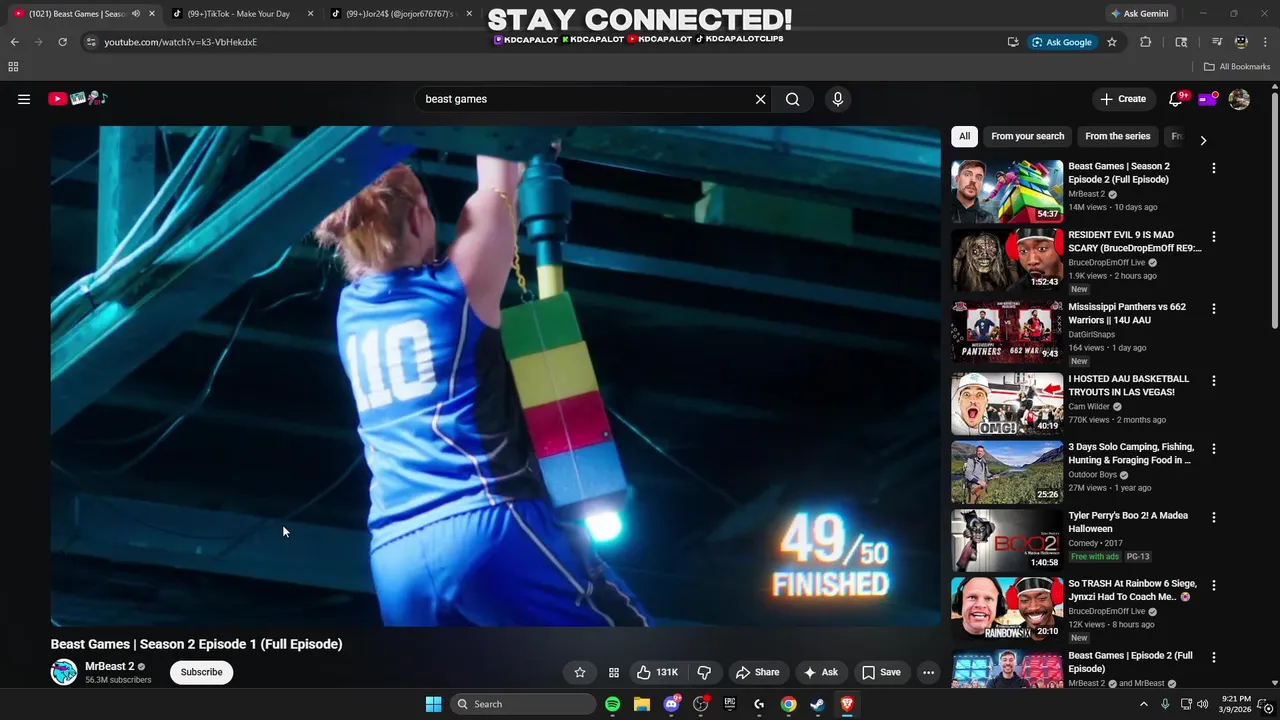Open options for Beast Games Season 2 Episode 2
The height and width of the screenshot is (720, 1280).
tap(1214, 168)
